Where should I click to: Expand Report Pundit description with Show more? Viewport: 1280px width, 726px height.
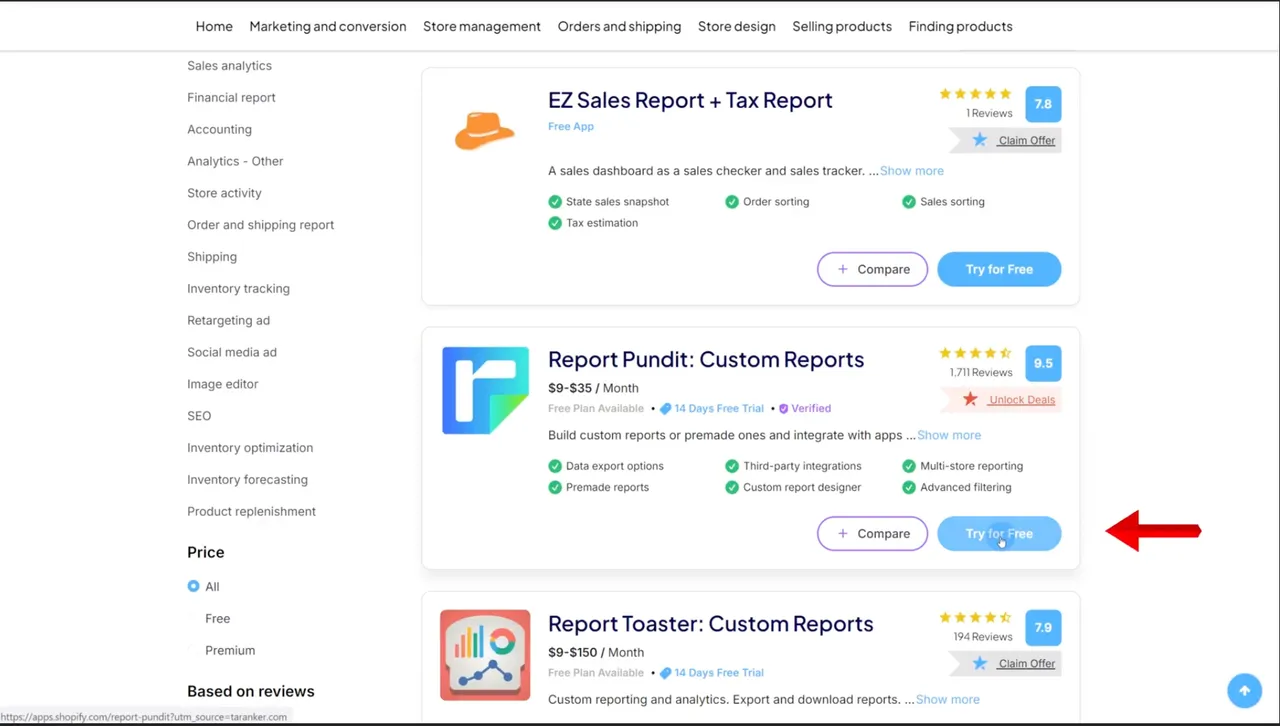pyautogui.click(x=948, y=435)
